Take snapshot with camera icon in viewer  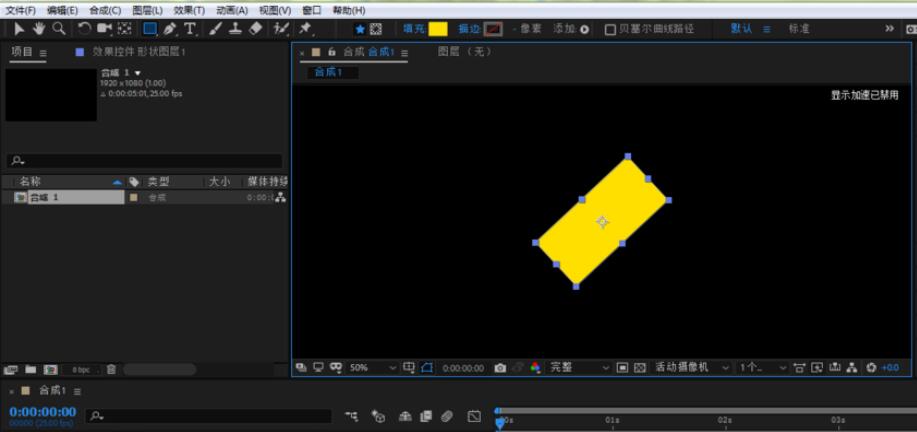[x=500, y=368]
